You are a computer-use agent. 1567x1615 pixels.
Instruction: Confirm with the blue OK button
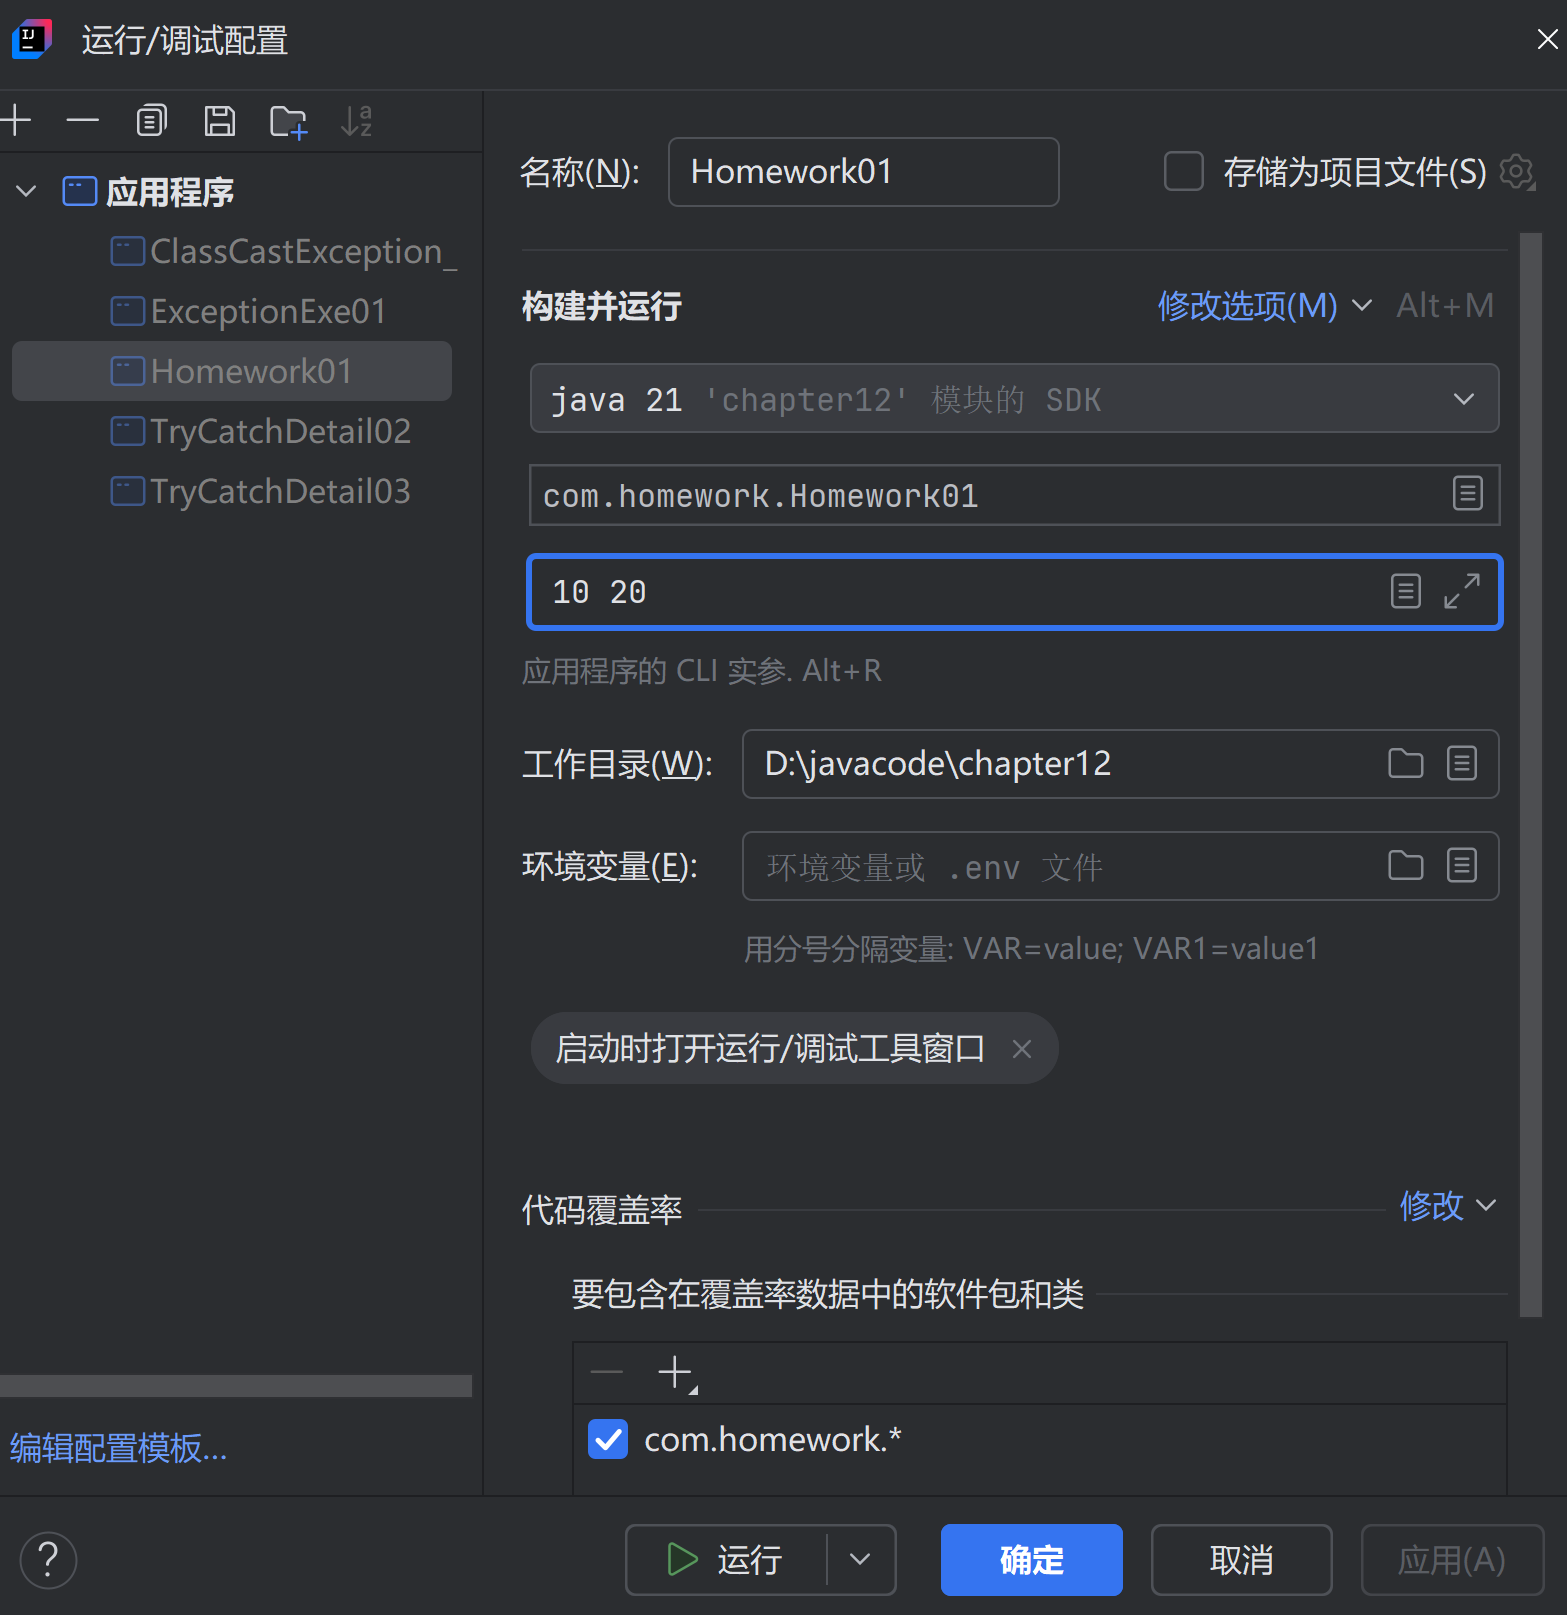(x=1031, y=1560)
